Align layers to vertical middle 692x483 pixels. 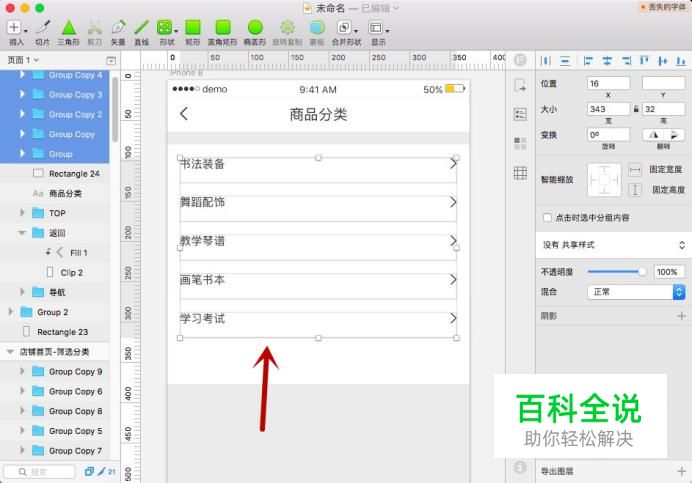click(x=662, y=61)
